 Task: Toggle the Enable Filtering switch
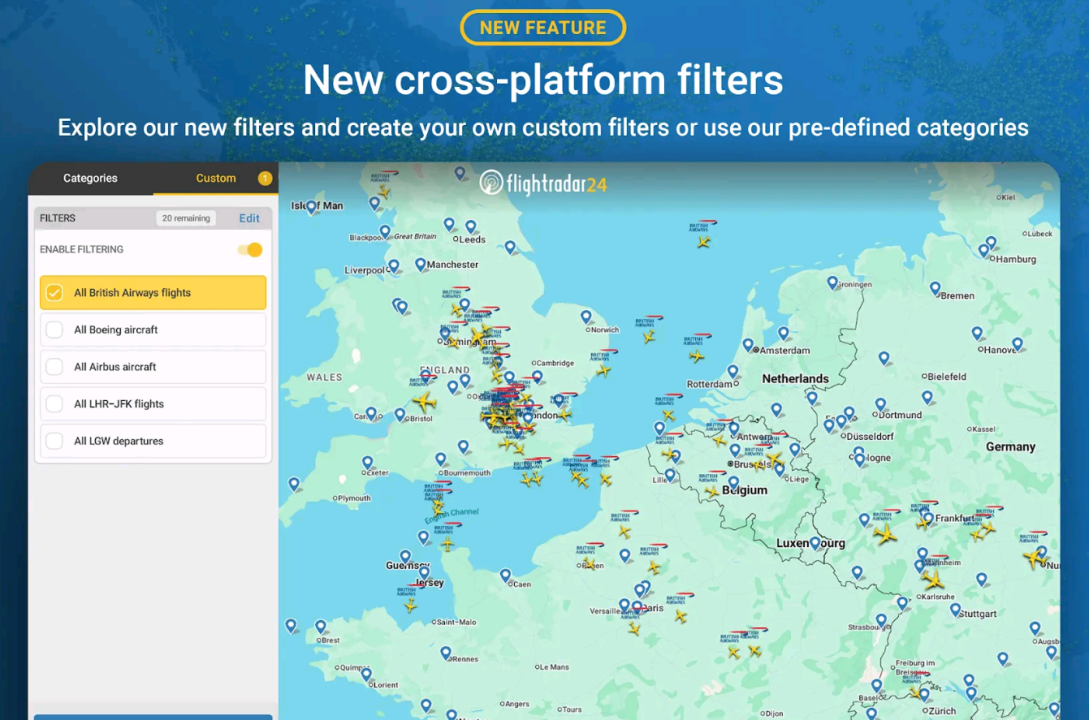251,249
